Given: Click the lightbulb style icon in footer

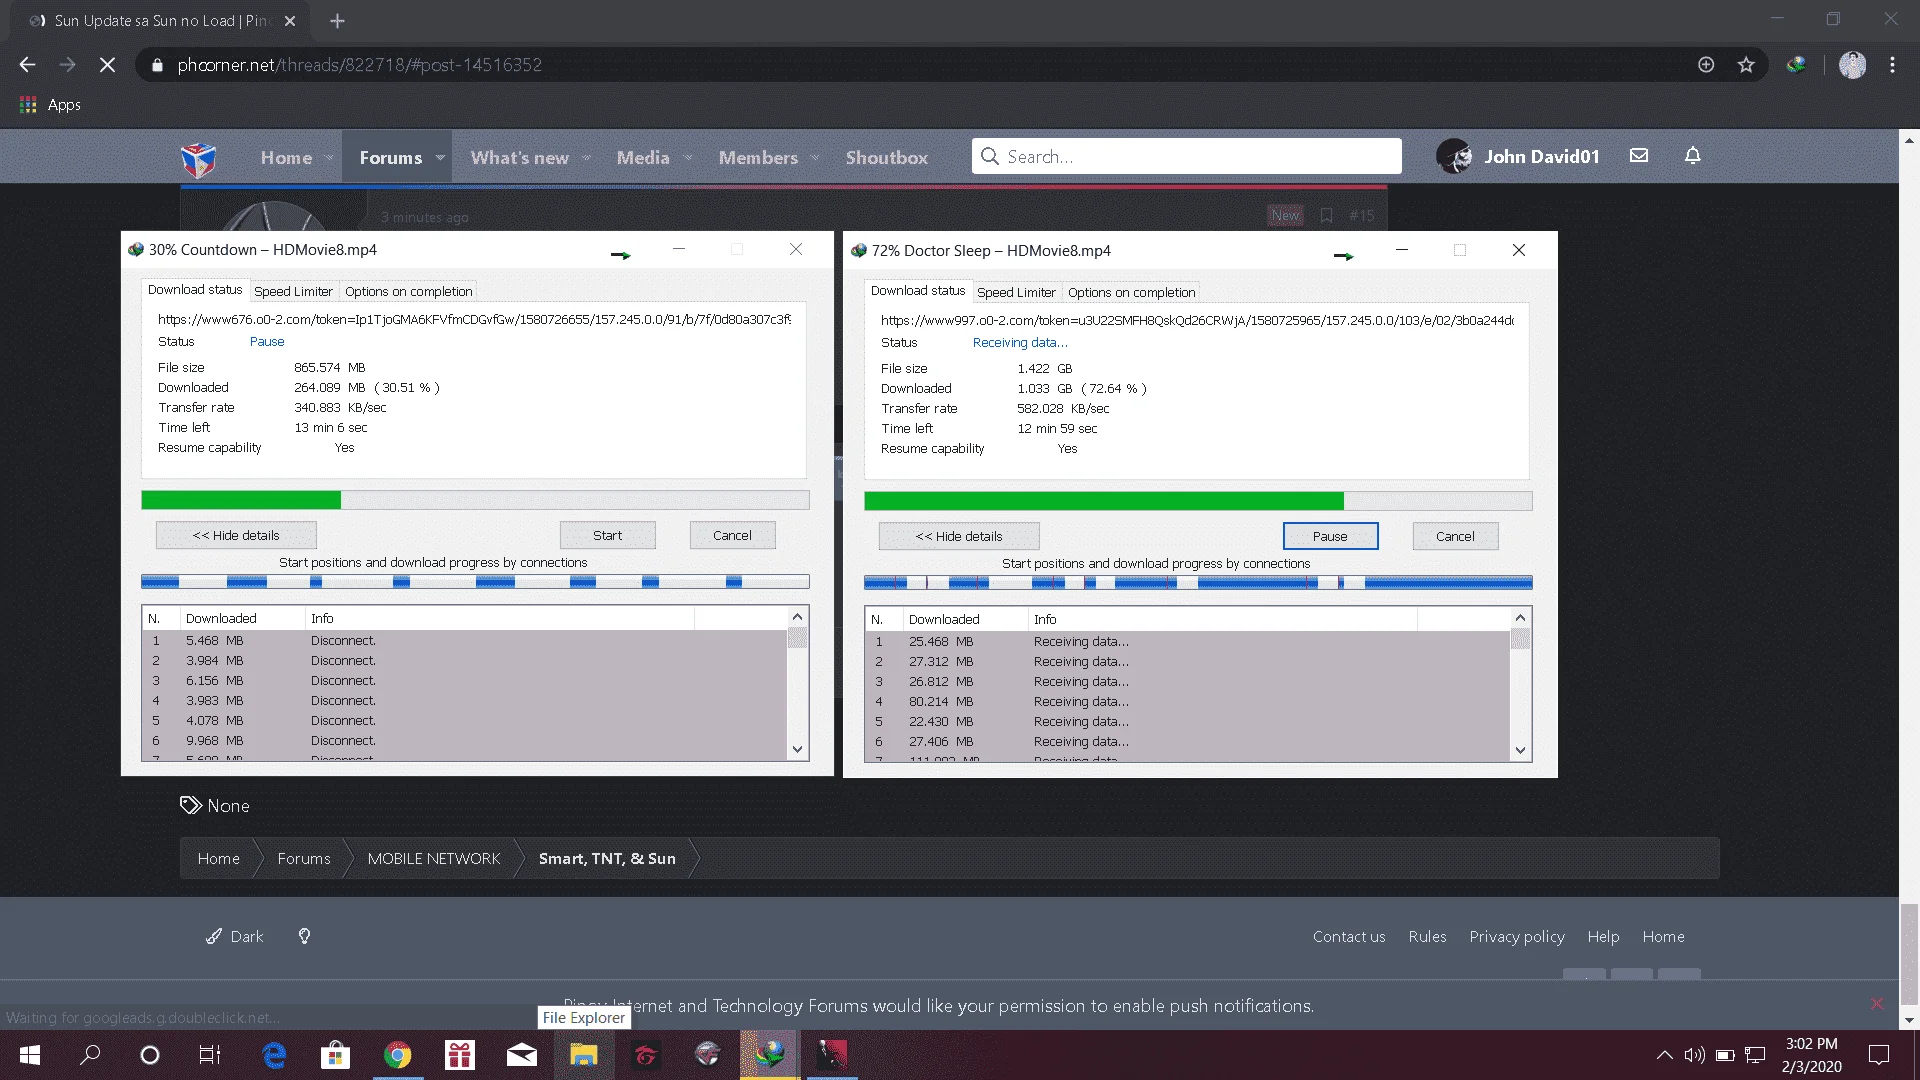Looking at the screenshot, I should [x=304, y=936].
